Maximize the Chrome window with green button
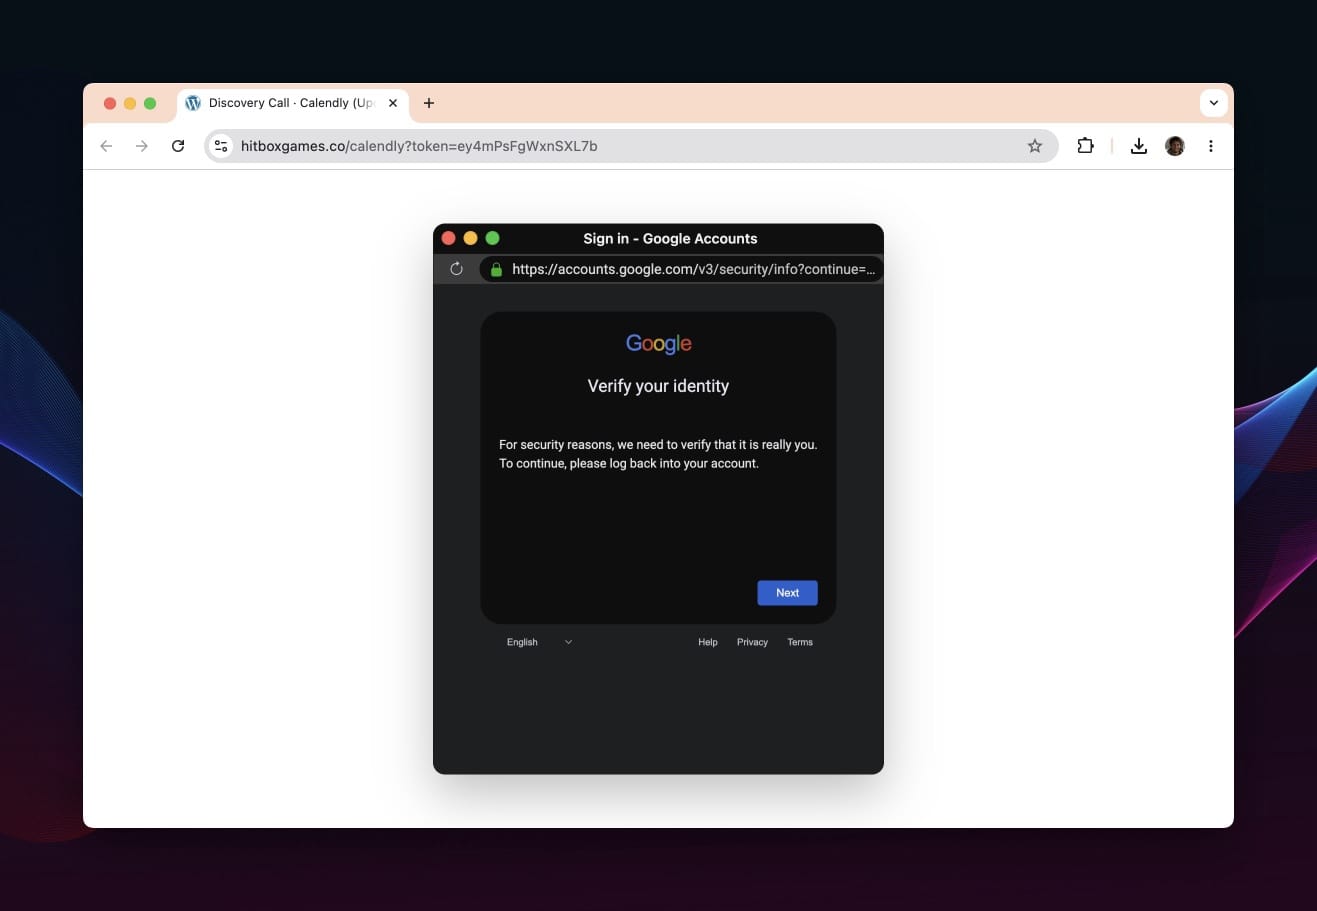 pos(150,103)
